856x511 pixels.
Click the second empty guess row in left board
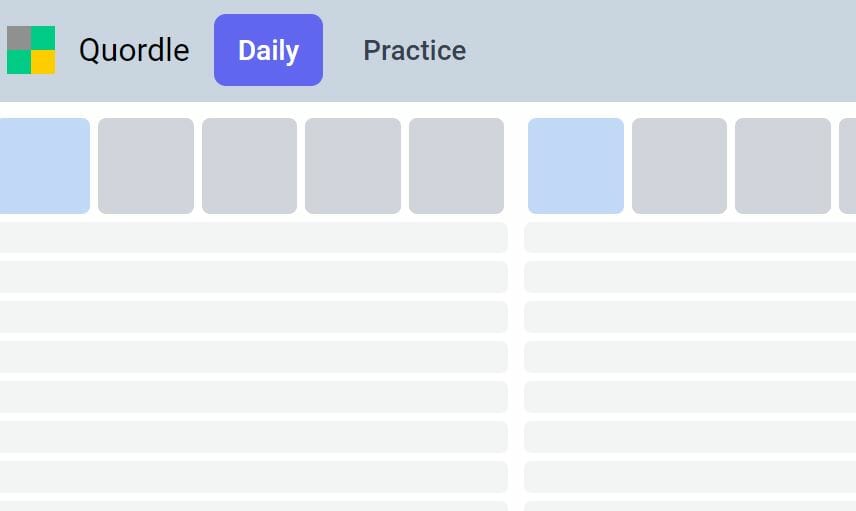254,277
